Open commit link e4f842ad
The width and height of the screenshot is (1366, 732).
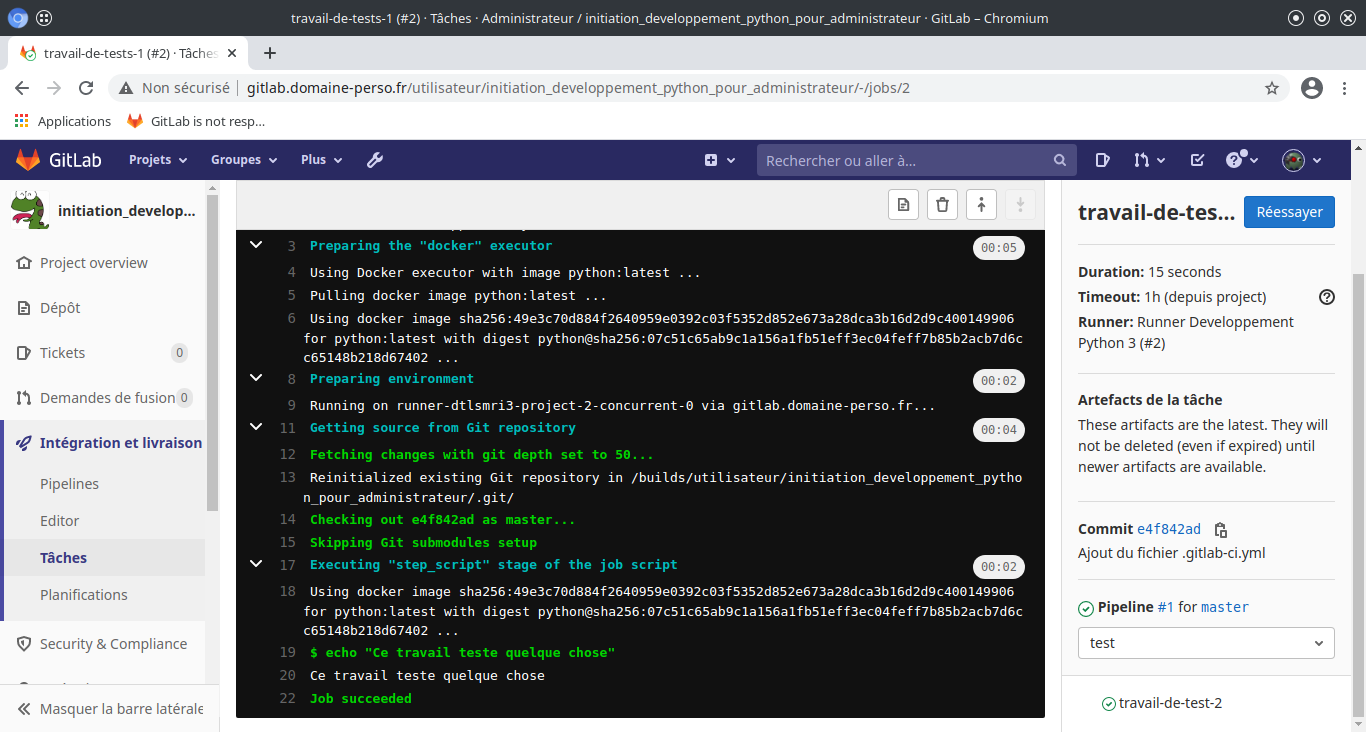(x=1168, y=530)
